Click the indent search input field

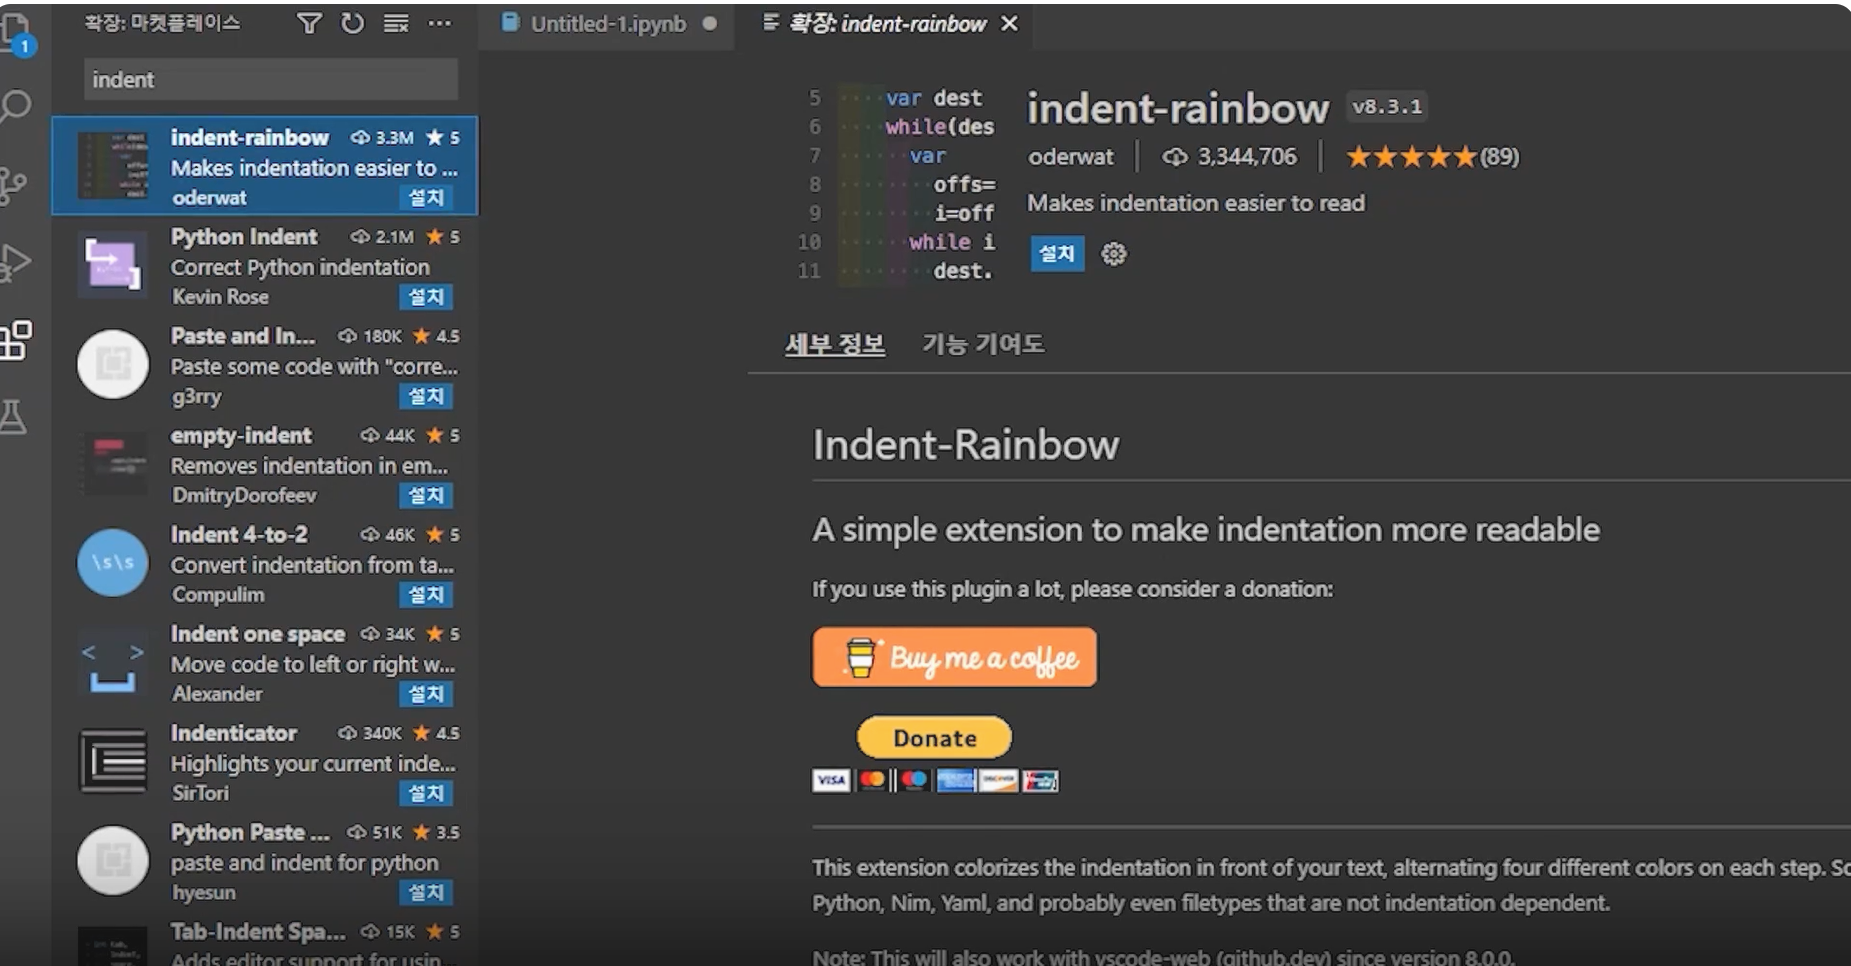[270, 79]
